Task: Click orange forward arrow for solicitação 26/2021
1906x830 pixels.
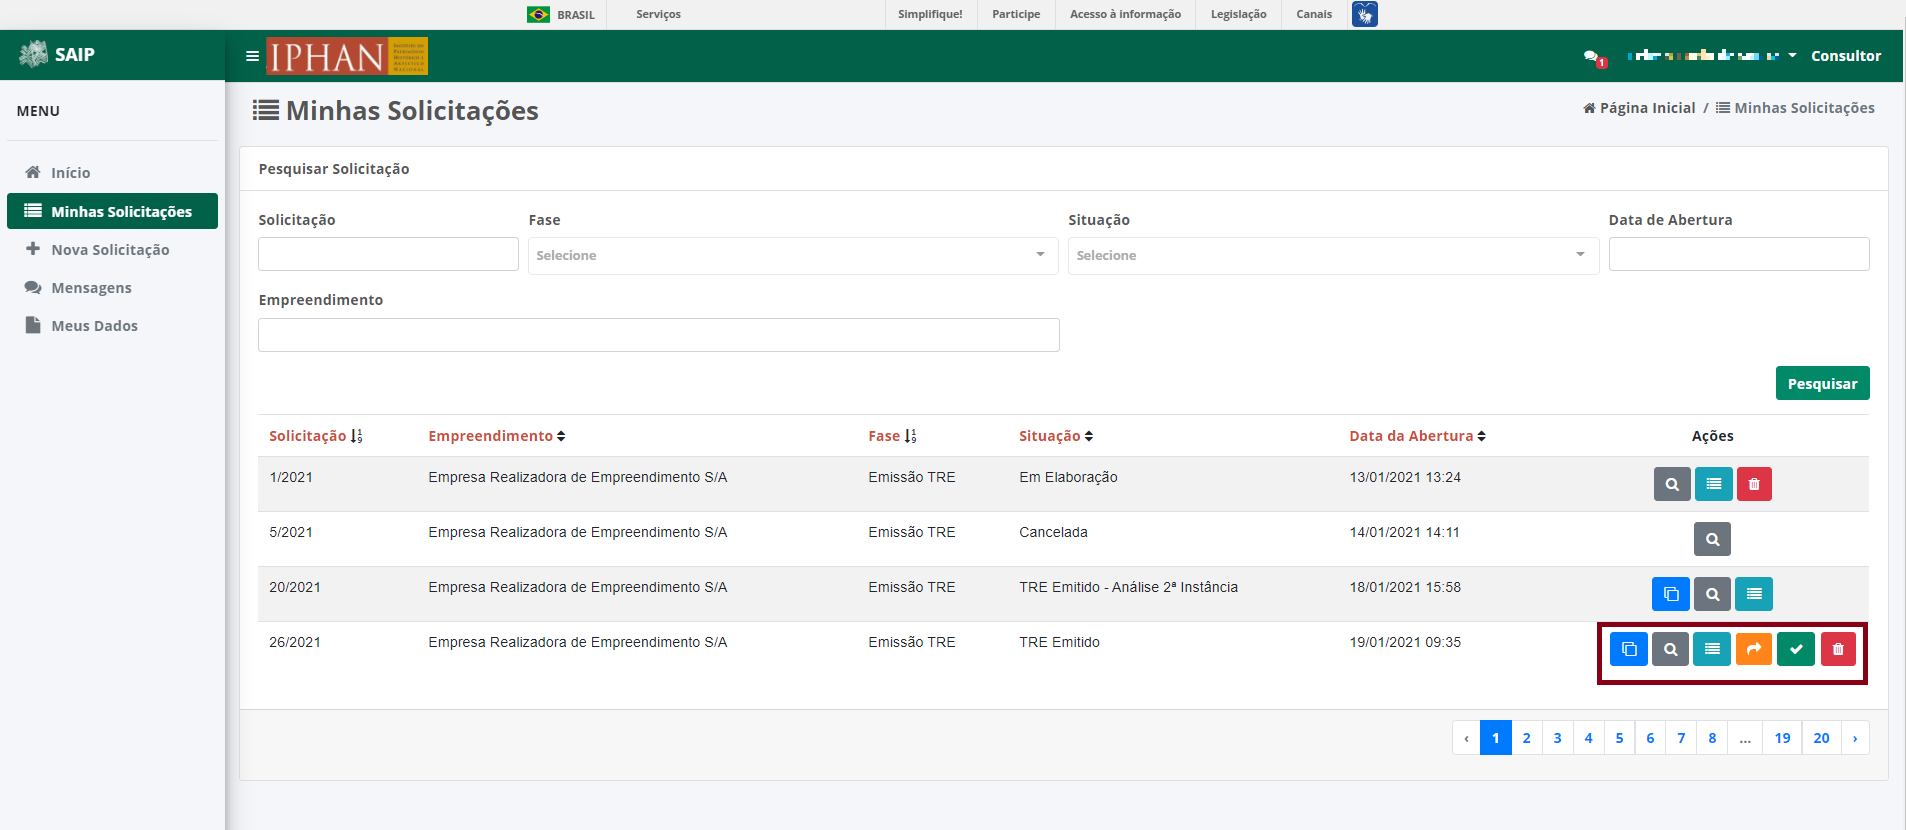Action: coord(1754,649)
